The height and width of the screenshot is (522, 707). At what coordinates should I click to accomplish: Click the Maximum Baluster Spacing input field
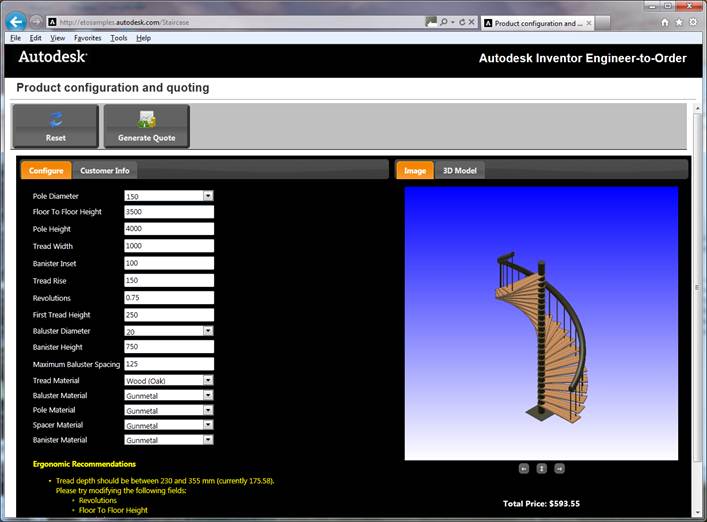coord(169,364)
